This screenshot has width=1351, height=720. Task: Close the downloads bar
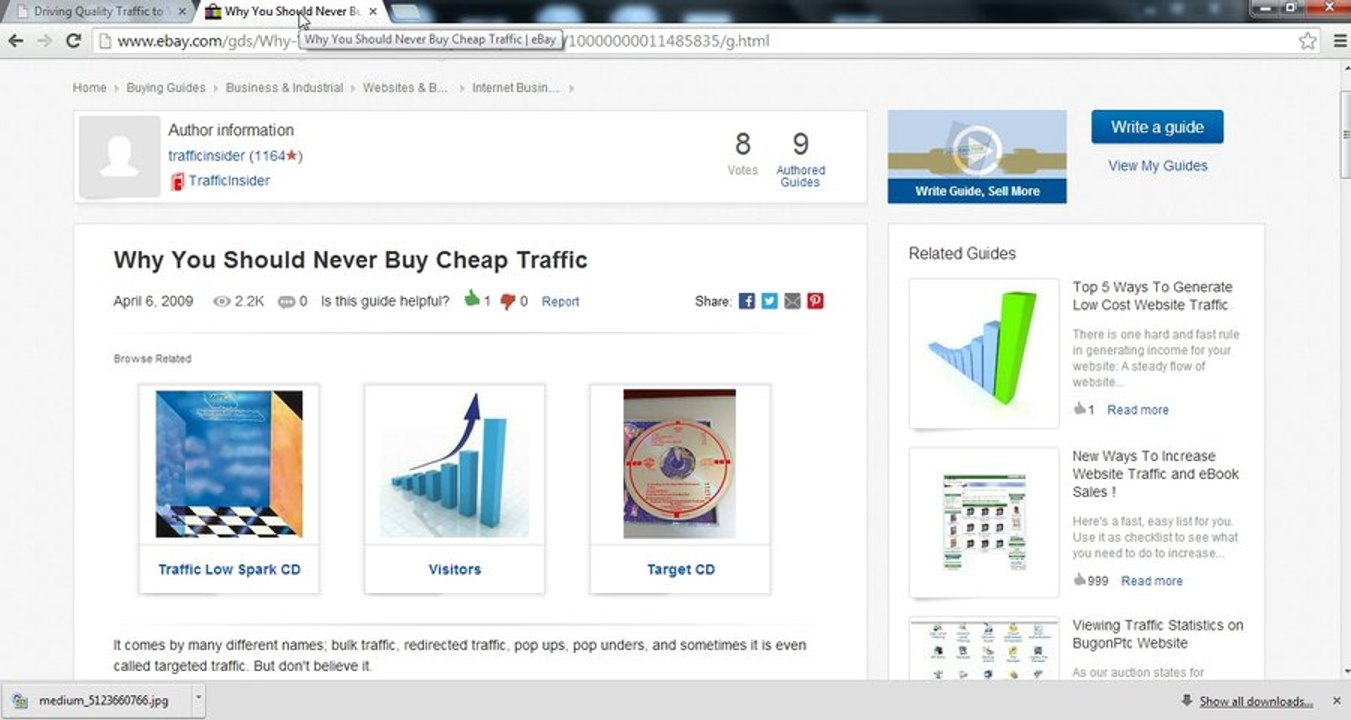point(1336,701)
